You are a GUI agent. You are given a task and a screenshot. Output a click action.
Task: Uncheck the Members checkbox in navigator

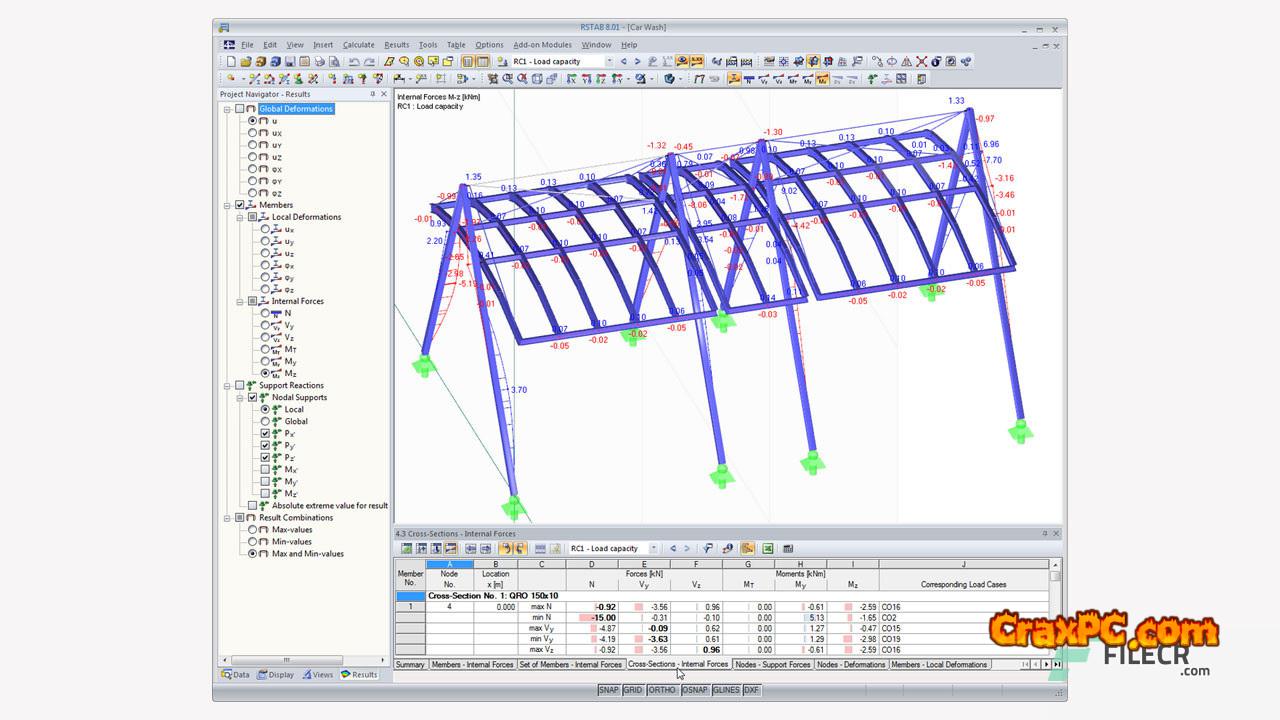239,205
